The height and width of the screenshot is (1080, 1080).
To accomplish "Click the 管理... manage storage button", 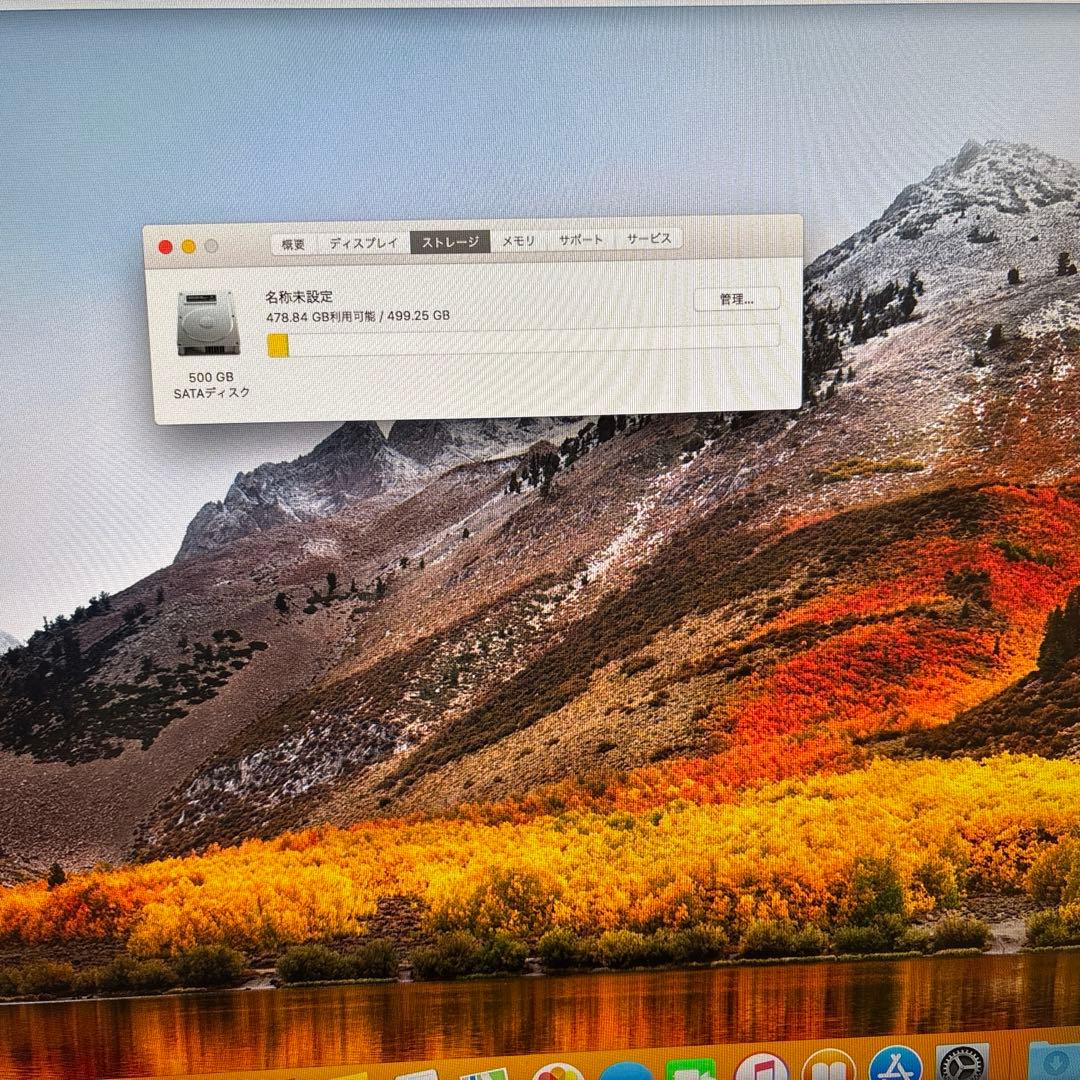I will click(x=737, y=299).
